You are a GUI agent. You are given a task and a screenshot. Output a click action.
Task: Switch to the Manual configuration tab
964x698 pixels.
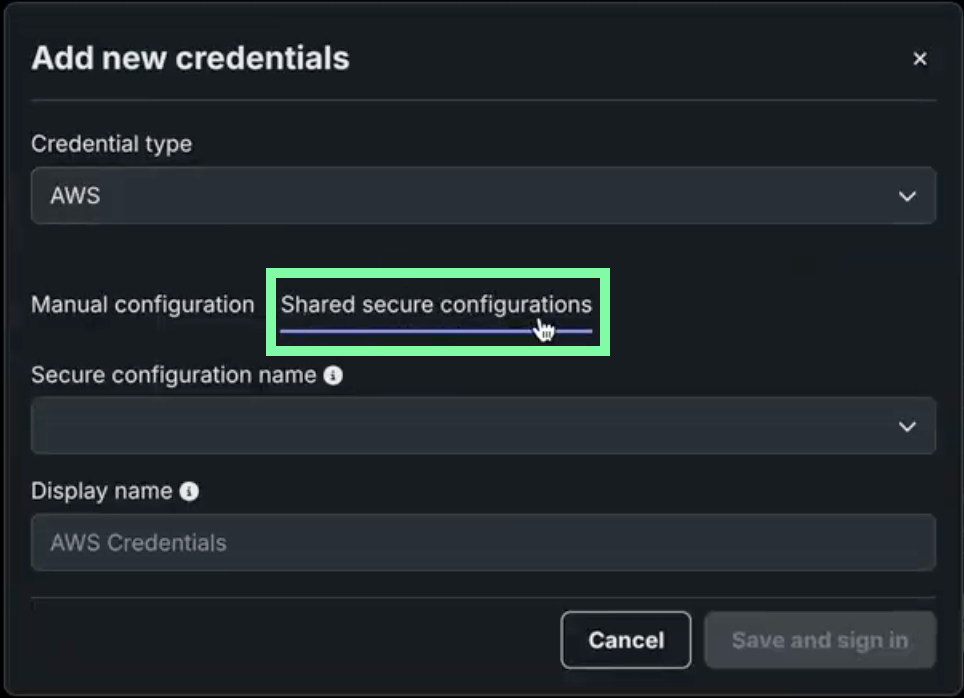(x=143, y=305)
